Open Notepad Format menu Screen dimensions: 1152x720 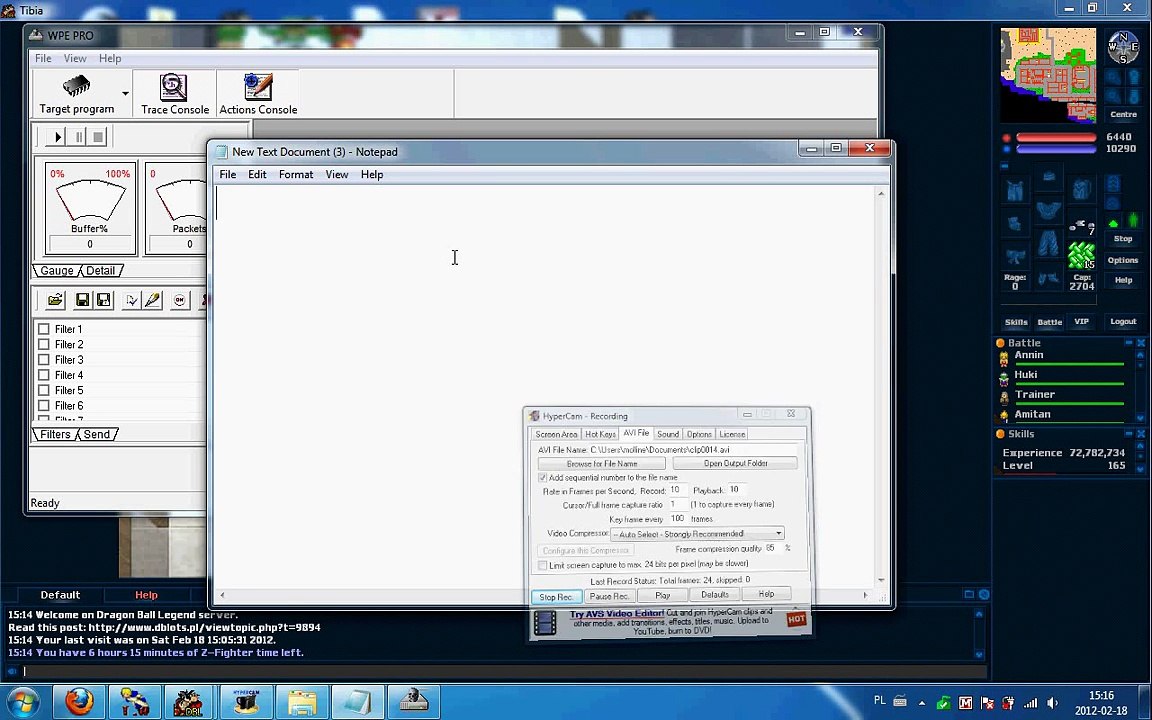[x=296, y=174]
